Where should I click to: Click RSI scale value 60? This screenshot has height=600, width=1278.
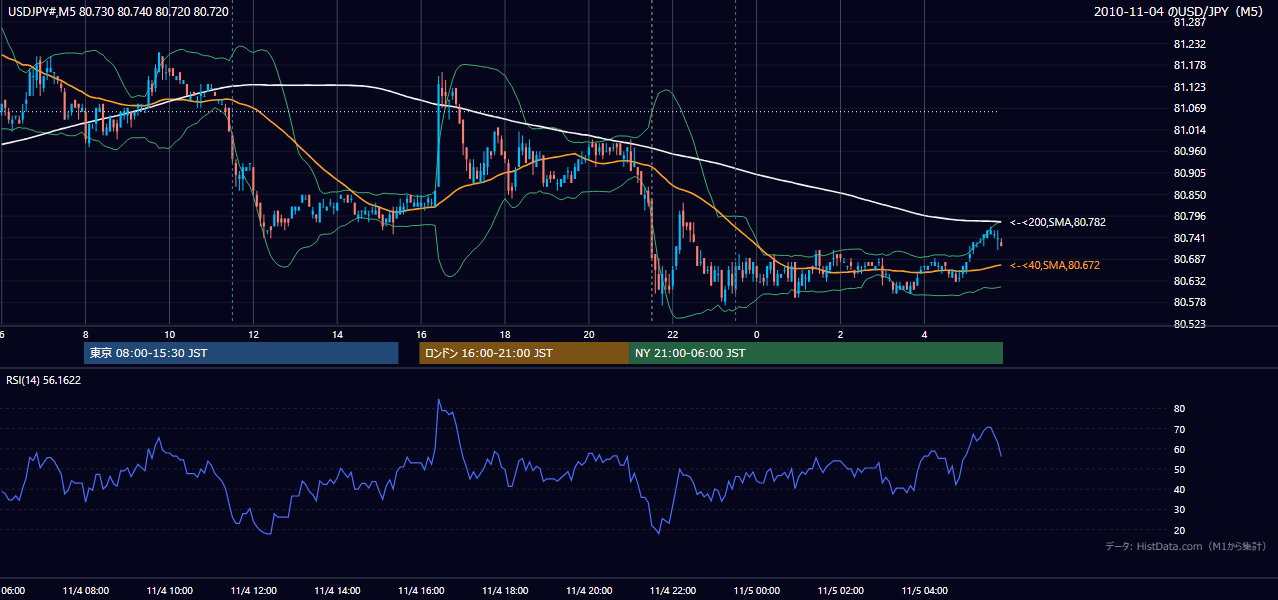pyautogui.click(x=1179, y=449)
